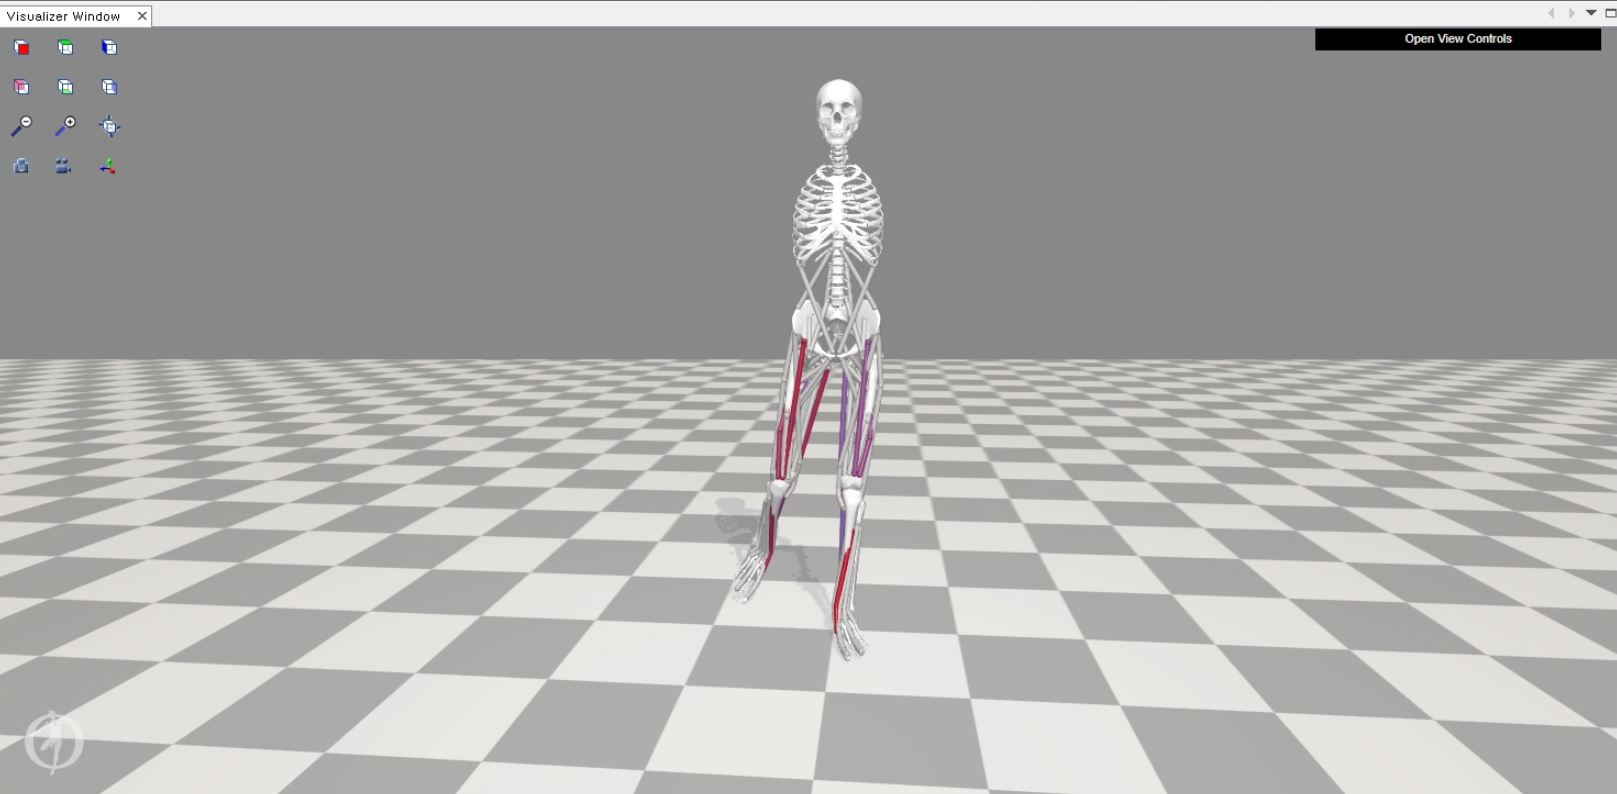The height and width of the screenshot is (794, 1617).
Task: Zoom out with the minus magnifier
Action: pos(21,126)
